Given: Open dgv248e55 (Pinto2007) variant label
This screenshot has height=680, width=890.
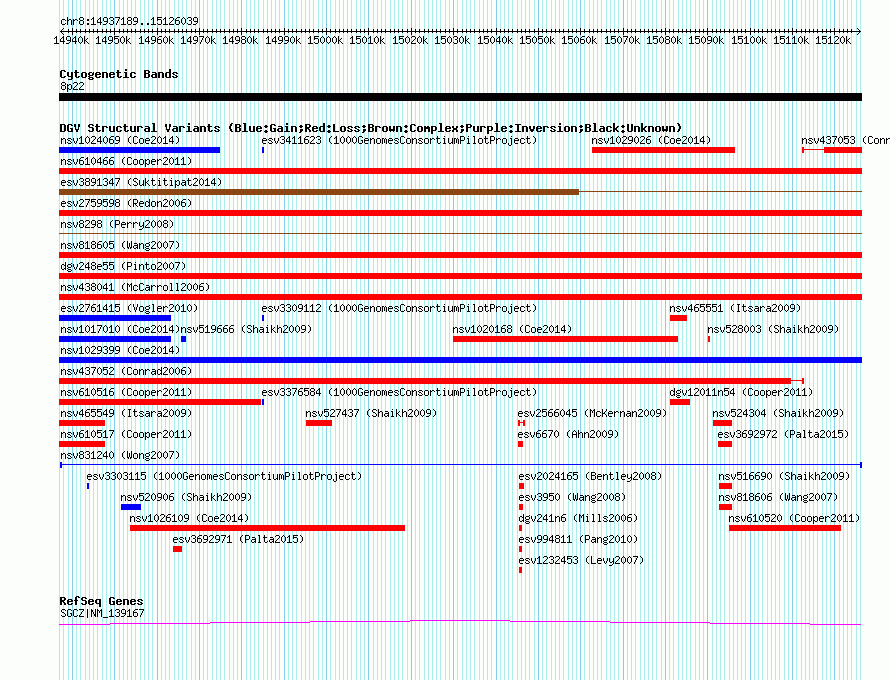Looking at the screenshot, I should point(123,266).
